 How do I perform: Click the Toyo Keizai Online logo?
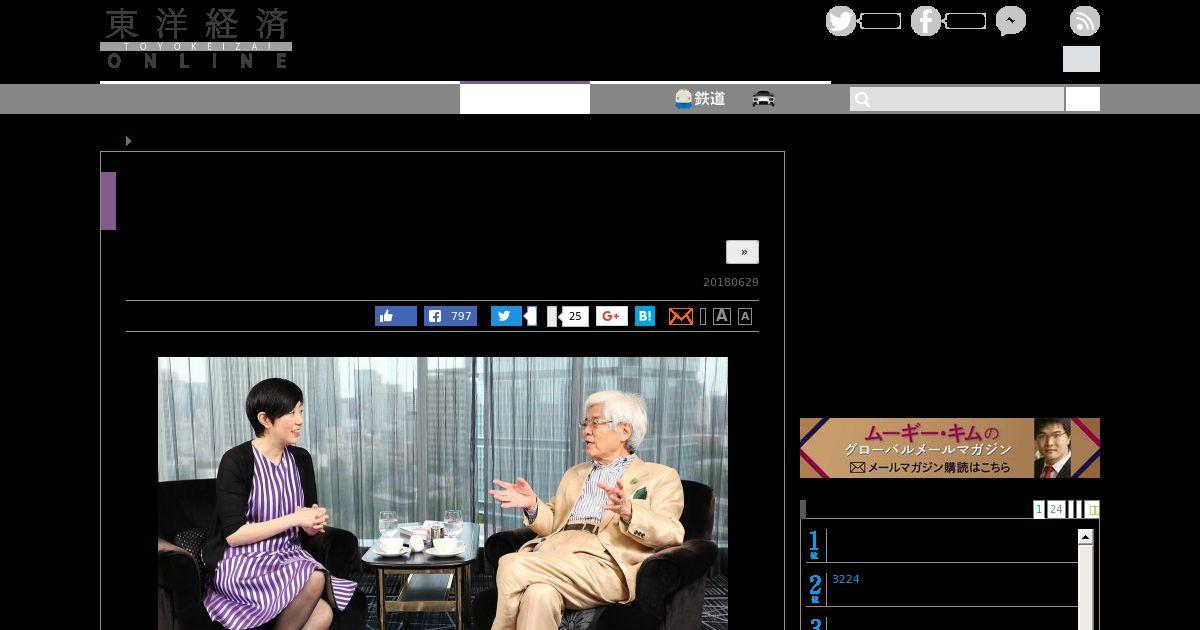pos(196,38)
